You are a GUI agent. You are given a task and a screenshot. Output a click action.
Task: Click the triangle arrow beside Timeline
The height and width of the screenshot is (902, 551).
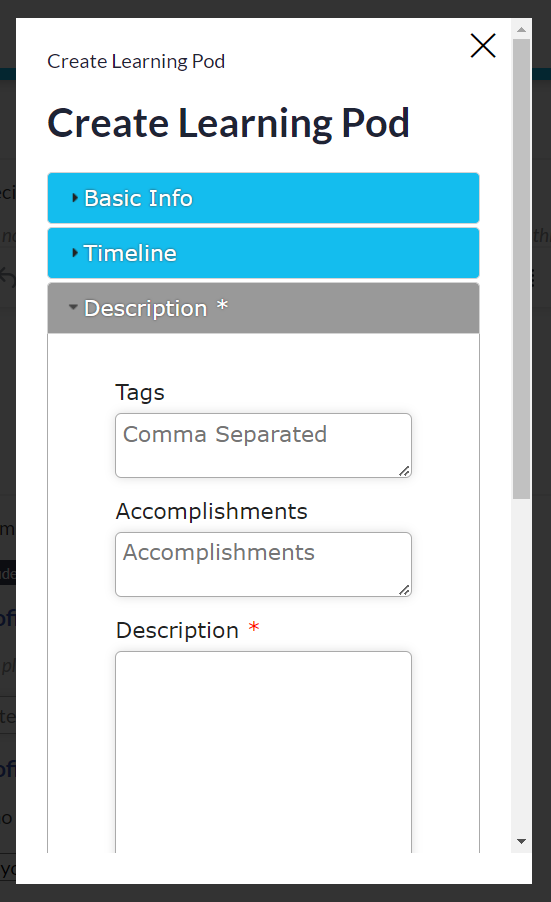tap(74, 253)
